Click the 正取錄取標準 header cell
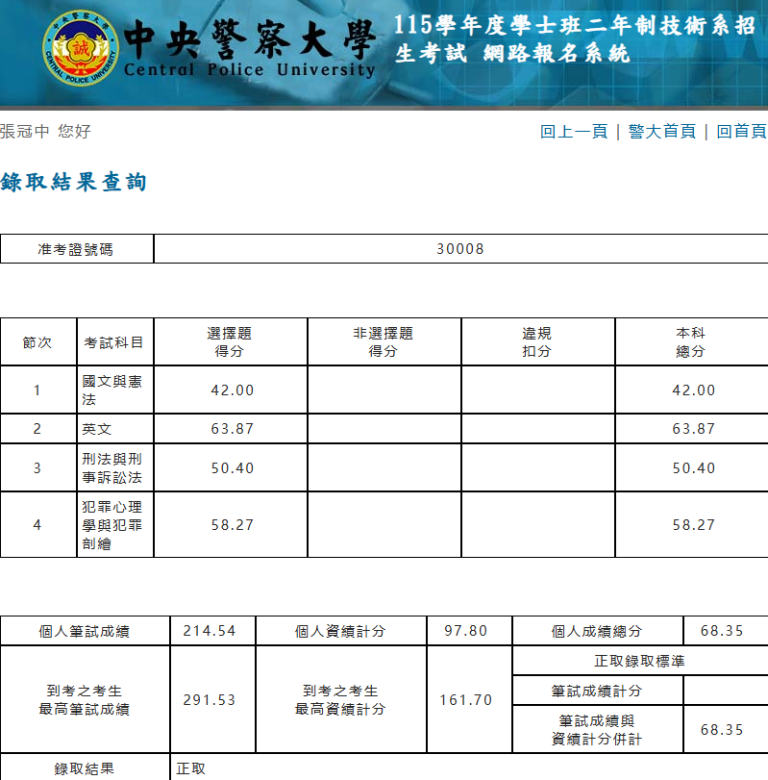Viewport: 768px width, 780px height. point(640,661)
